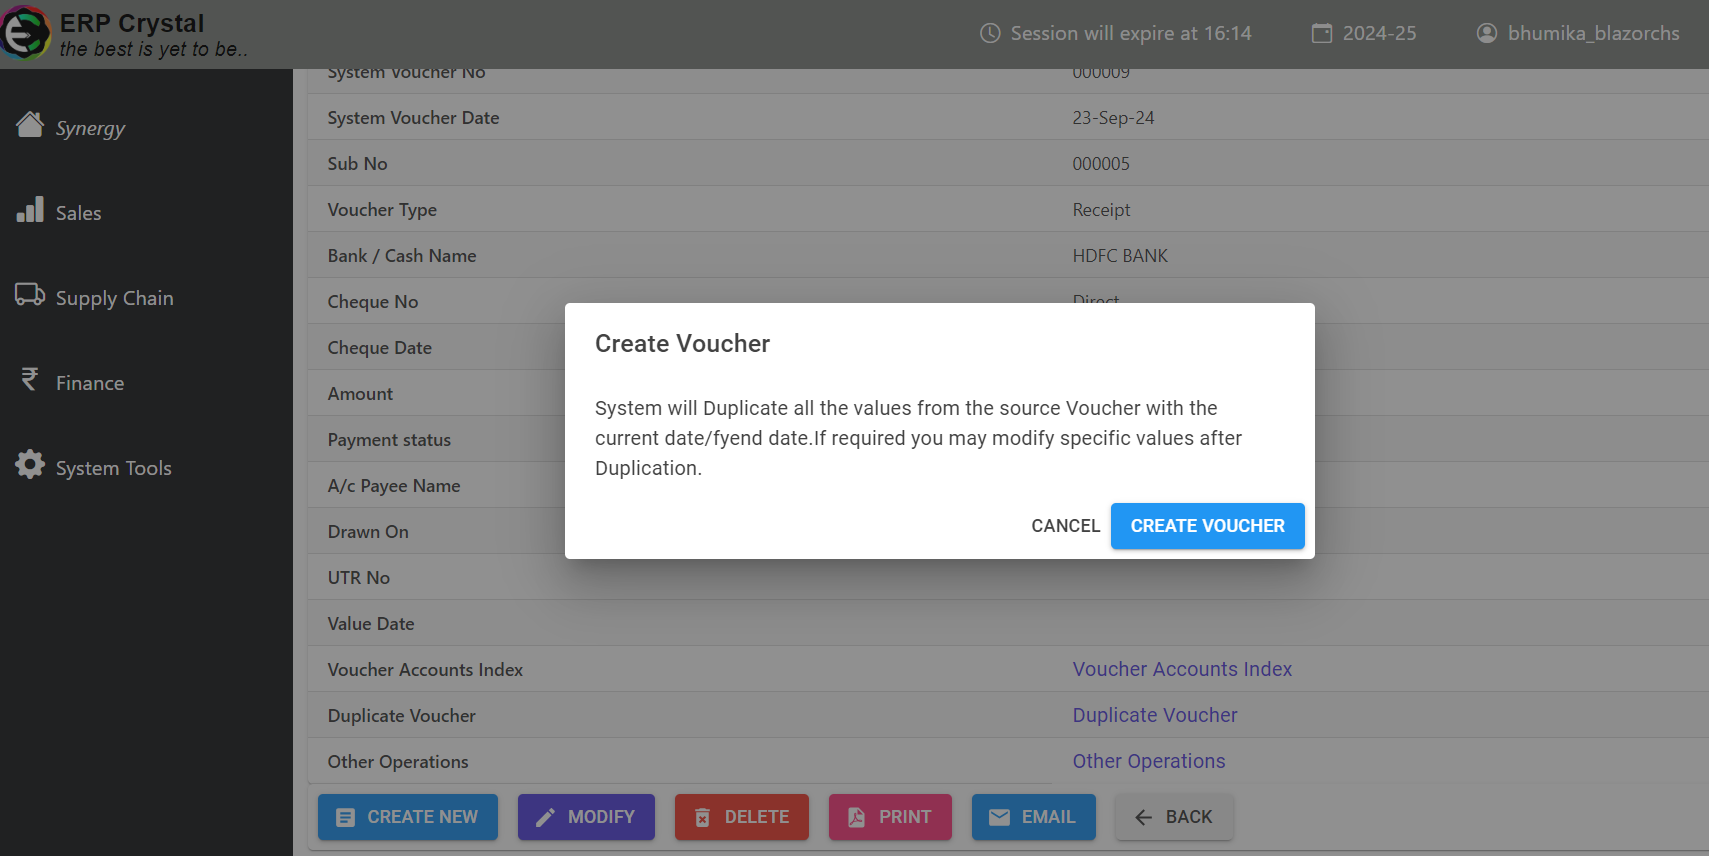Screen dimensions: 1709x856
Task: Go back using the Back button
Action: click(x=1174, y=817)
